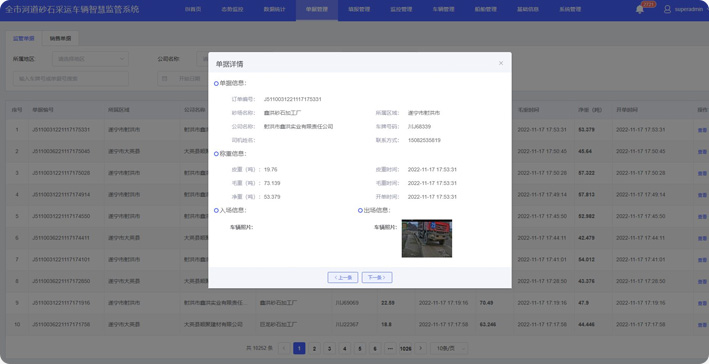Go to page 2 in pagination

pyautogui.click(x=314, y=348)
